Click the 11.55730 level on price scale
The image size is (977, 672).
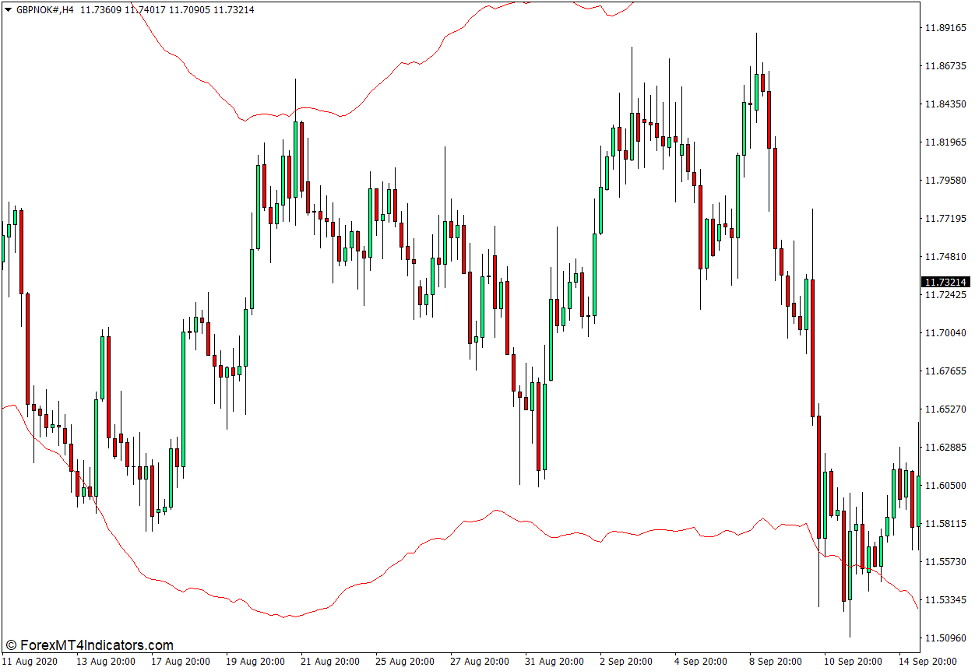coord(946,561)
